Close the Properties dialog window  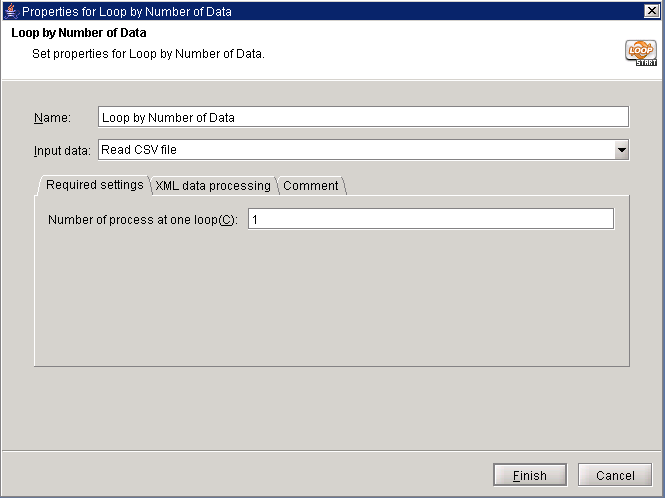(x=652, y=11)
